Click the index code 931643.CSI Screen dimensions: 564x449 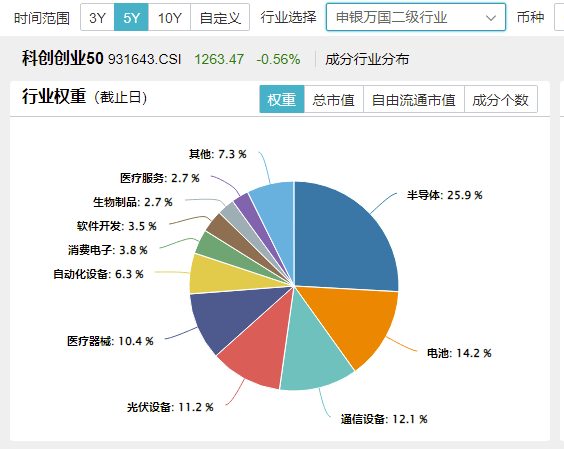[x=145, y=59]
